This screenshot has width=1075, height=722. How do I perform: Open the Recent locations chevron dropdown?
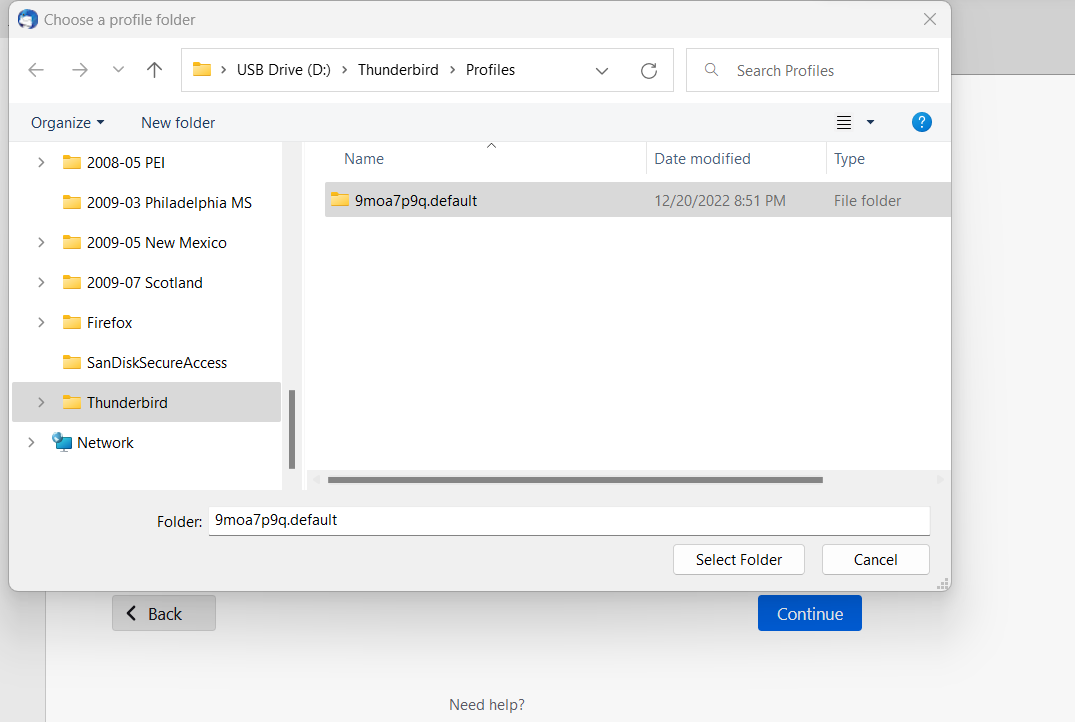[x=118, y=70]
